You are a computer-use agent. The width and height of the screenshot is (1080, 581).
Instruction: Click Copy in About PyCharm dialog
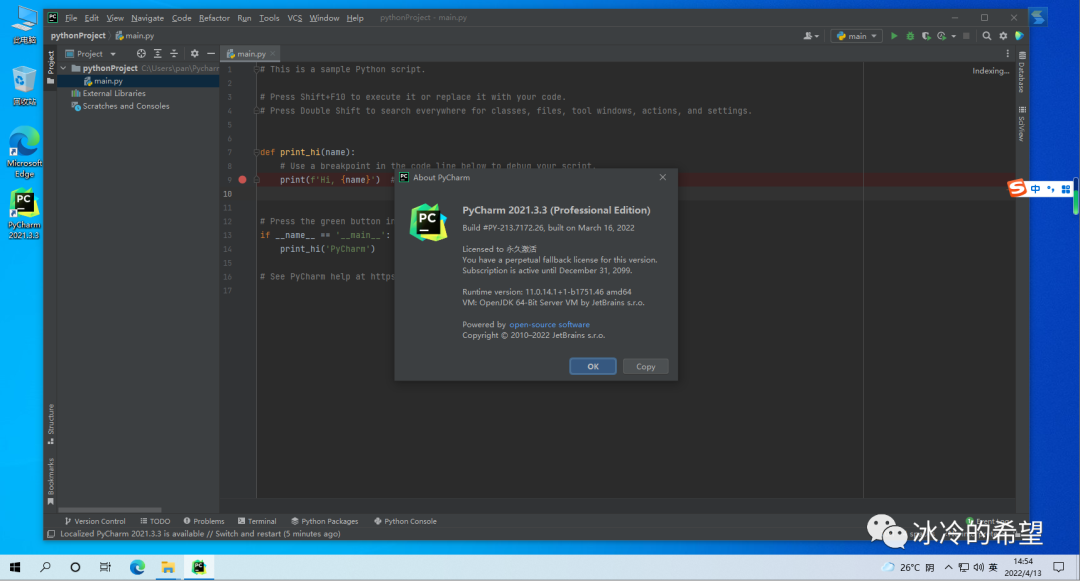pyautogui.click(x=645, y=366)
